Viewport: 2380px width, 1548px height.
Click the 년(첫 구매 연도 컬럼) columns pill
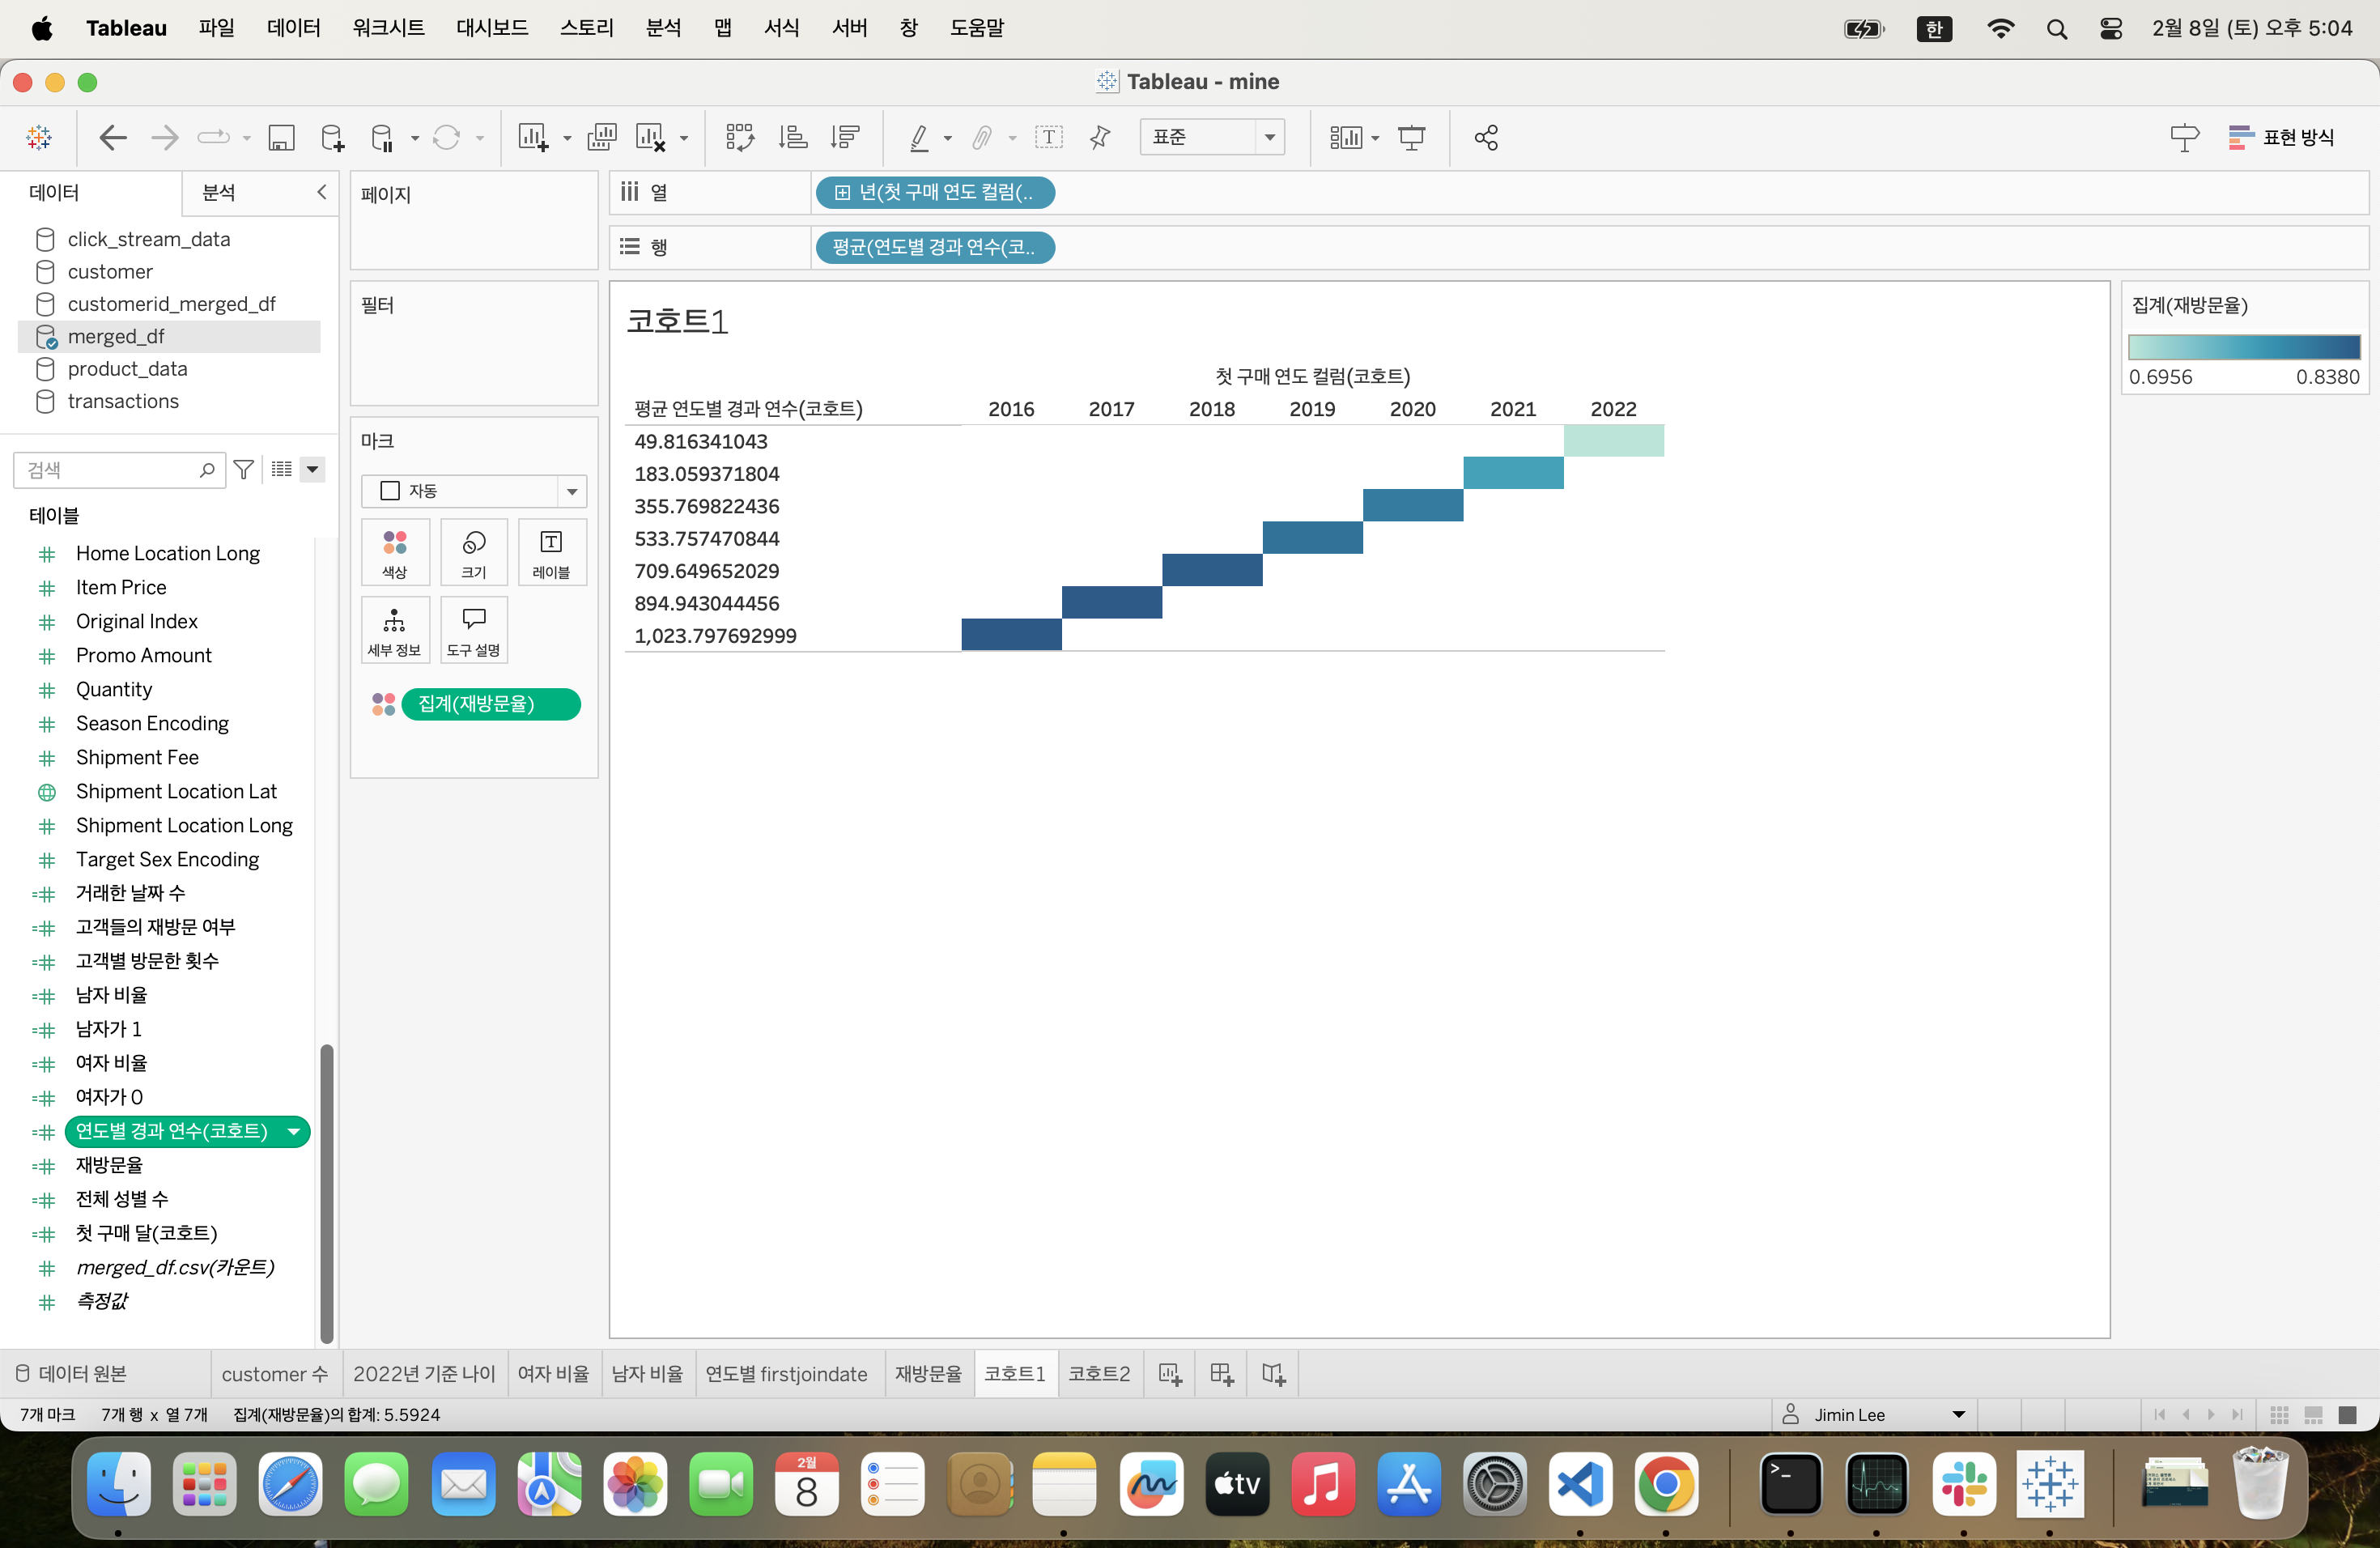[x=935, y=192]
